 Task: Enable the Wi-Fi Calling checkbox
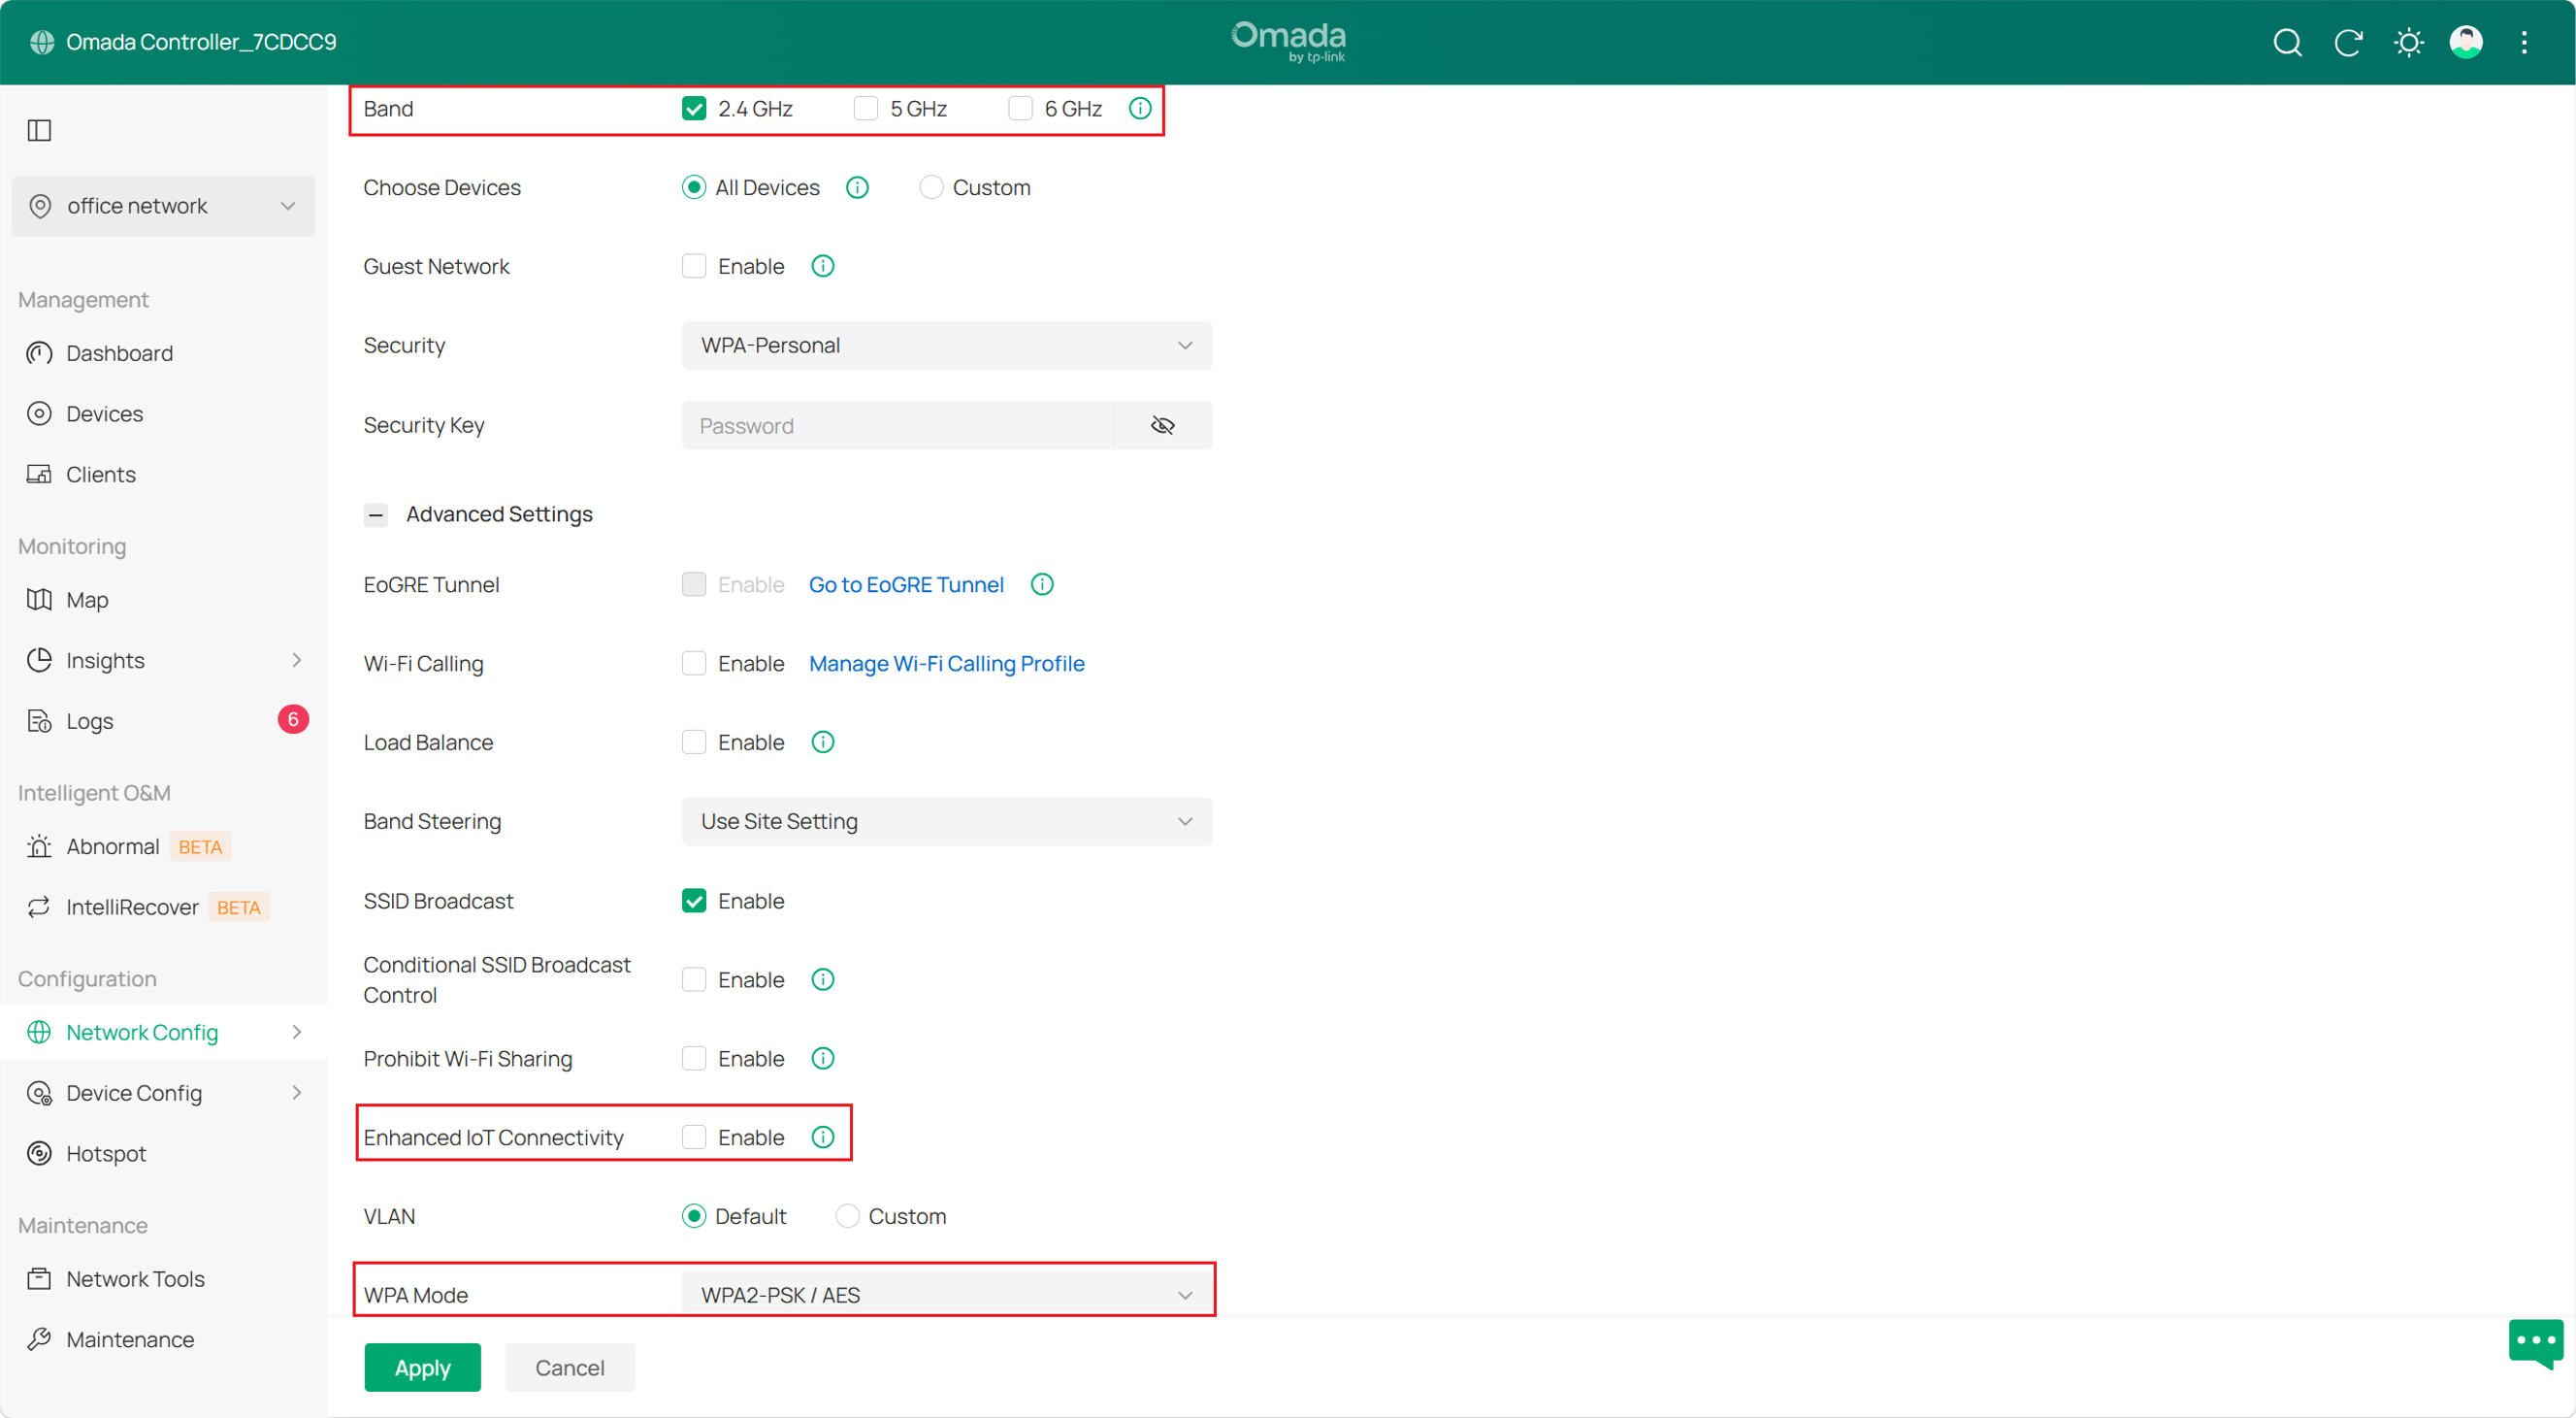click(x=694, y=663)
